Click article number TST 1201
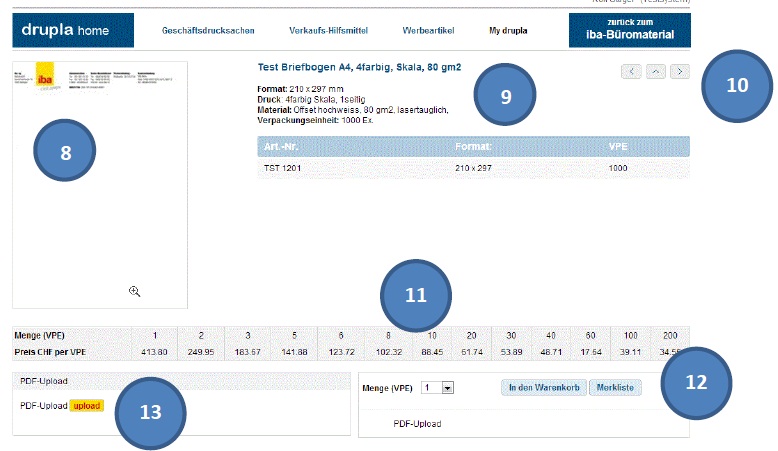Viewport: 778px width, 451px height. (282, 168)
